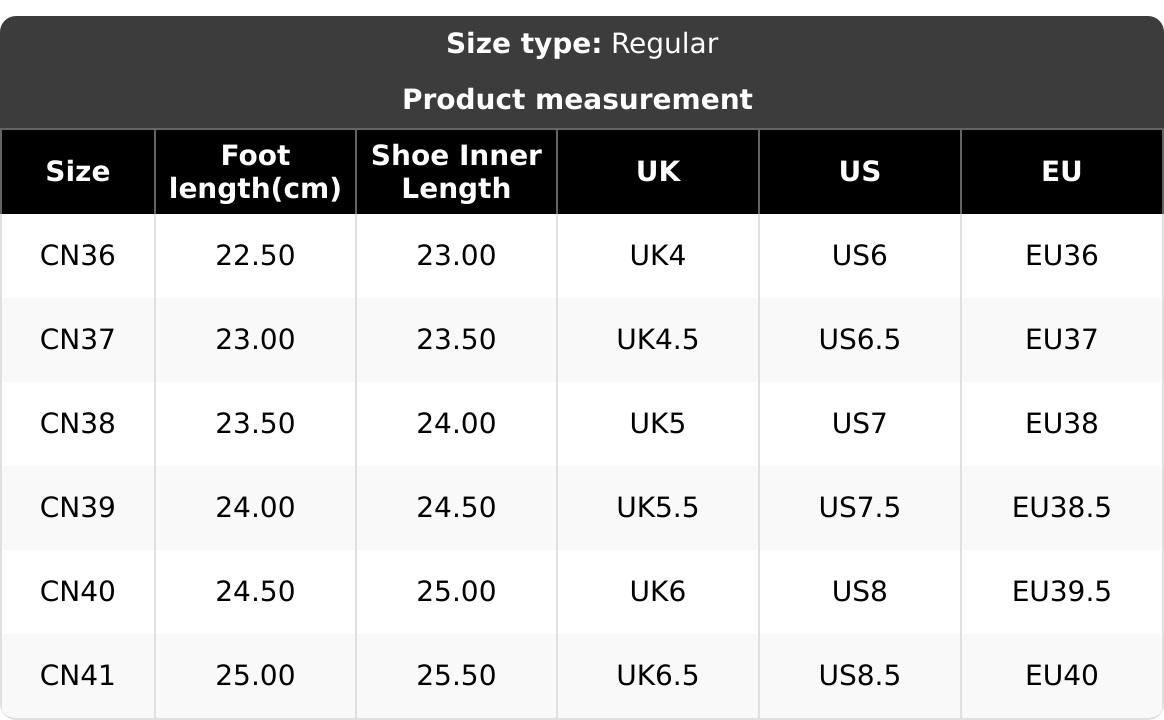Click the Foot length(cm) column header
This screenshot has height=720, width=1164.
(x=255, y=172)
